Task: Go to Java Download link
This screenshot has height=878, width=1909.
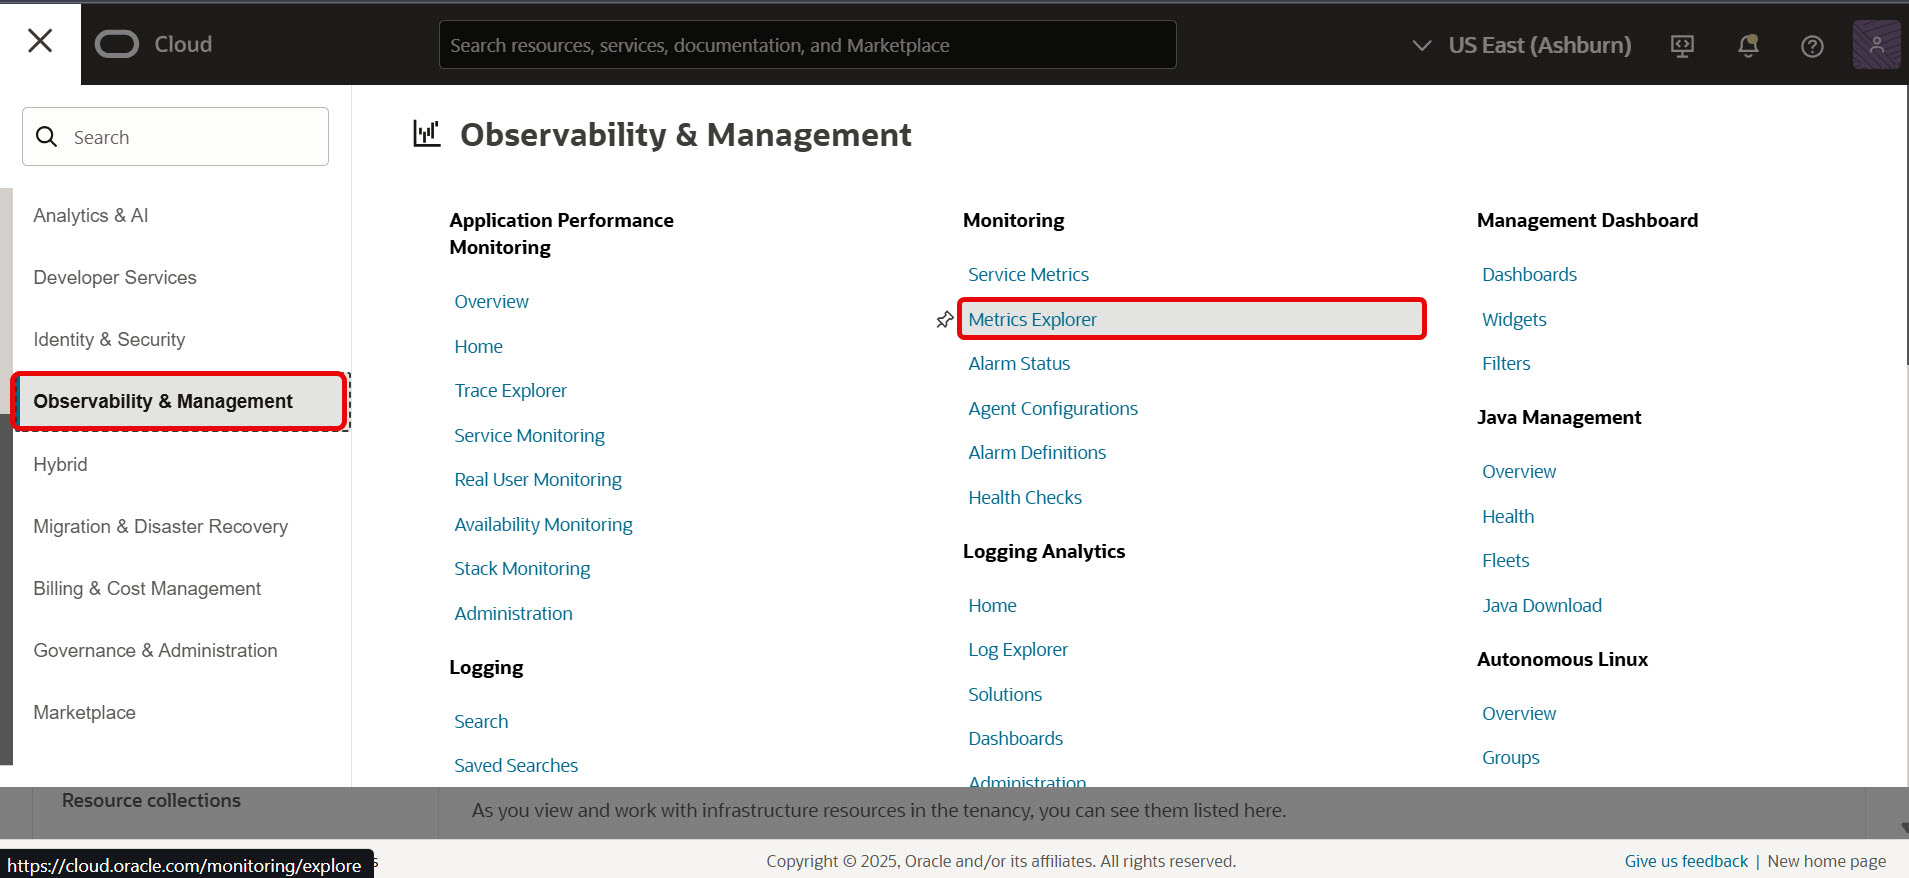Action: (x=1541, y=606)
